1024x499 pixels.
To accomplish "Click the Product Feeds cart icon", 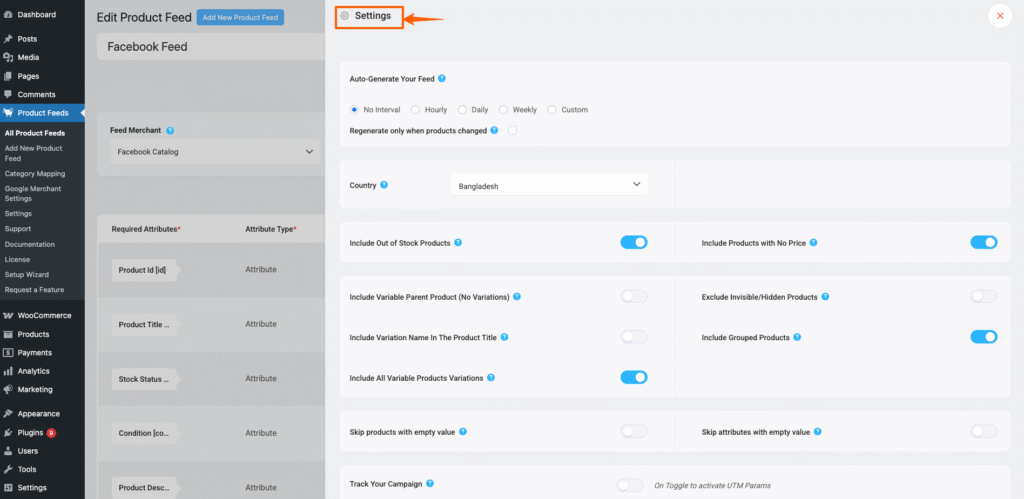I will [8, 113].
